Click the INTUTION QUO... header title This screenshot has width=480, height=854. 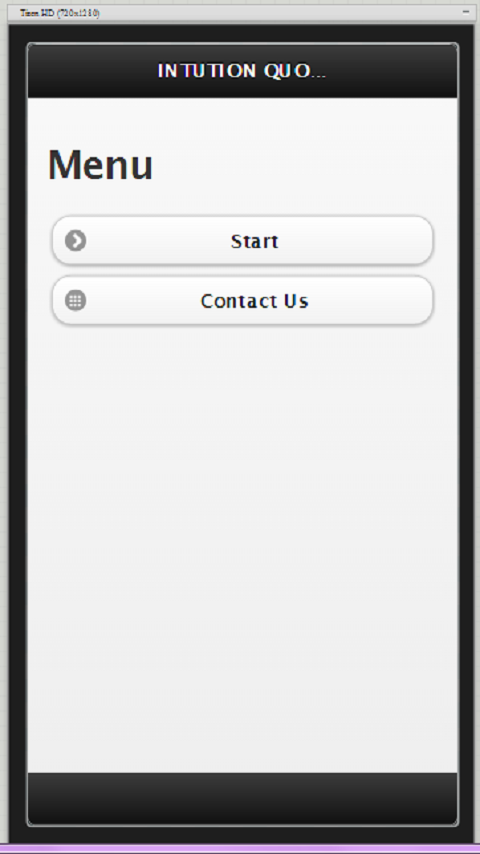[242, 71]
